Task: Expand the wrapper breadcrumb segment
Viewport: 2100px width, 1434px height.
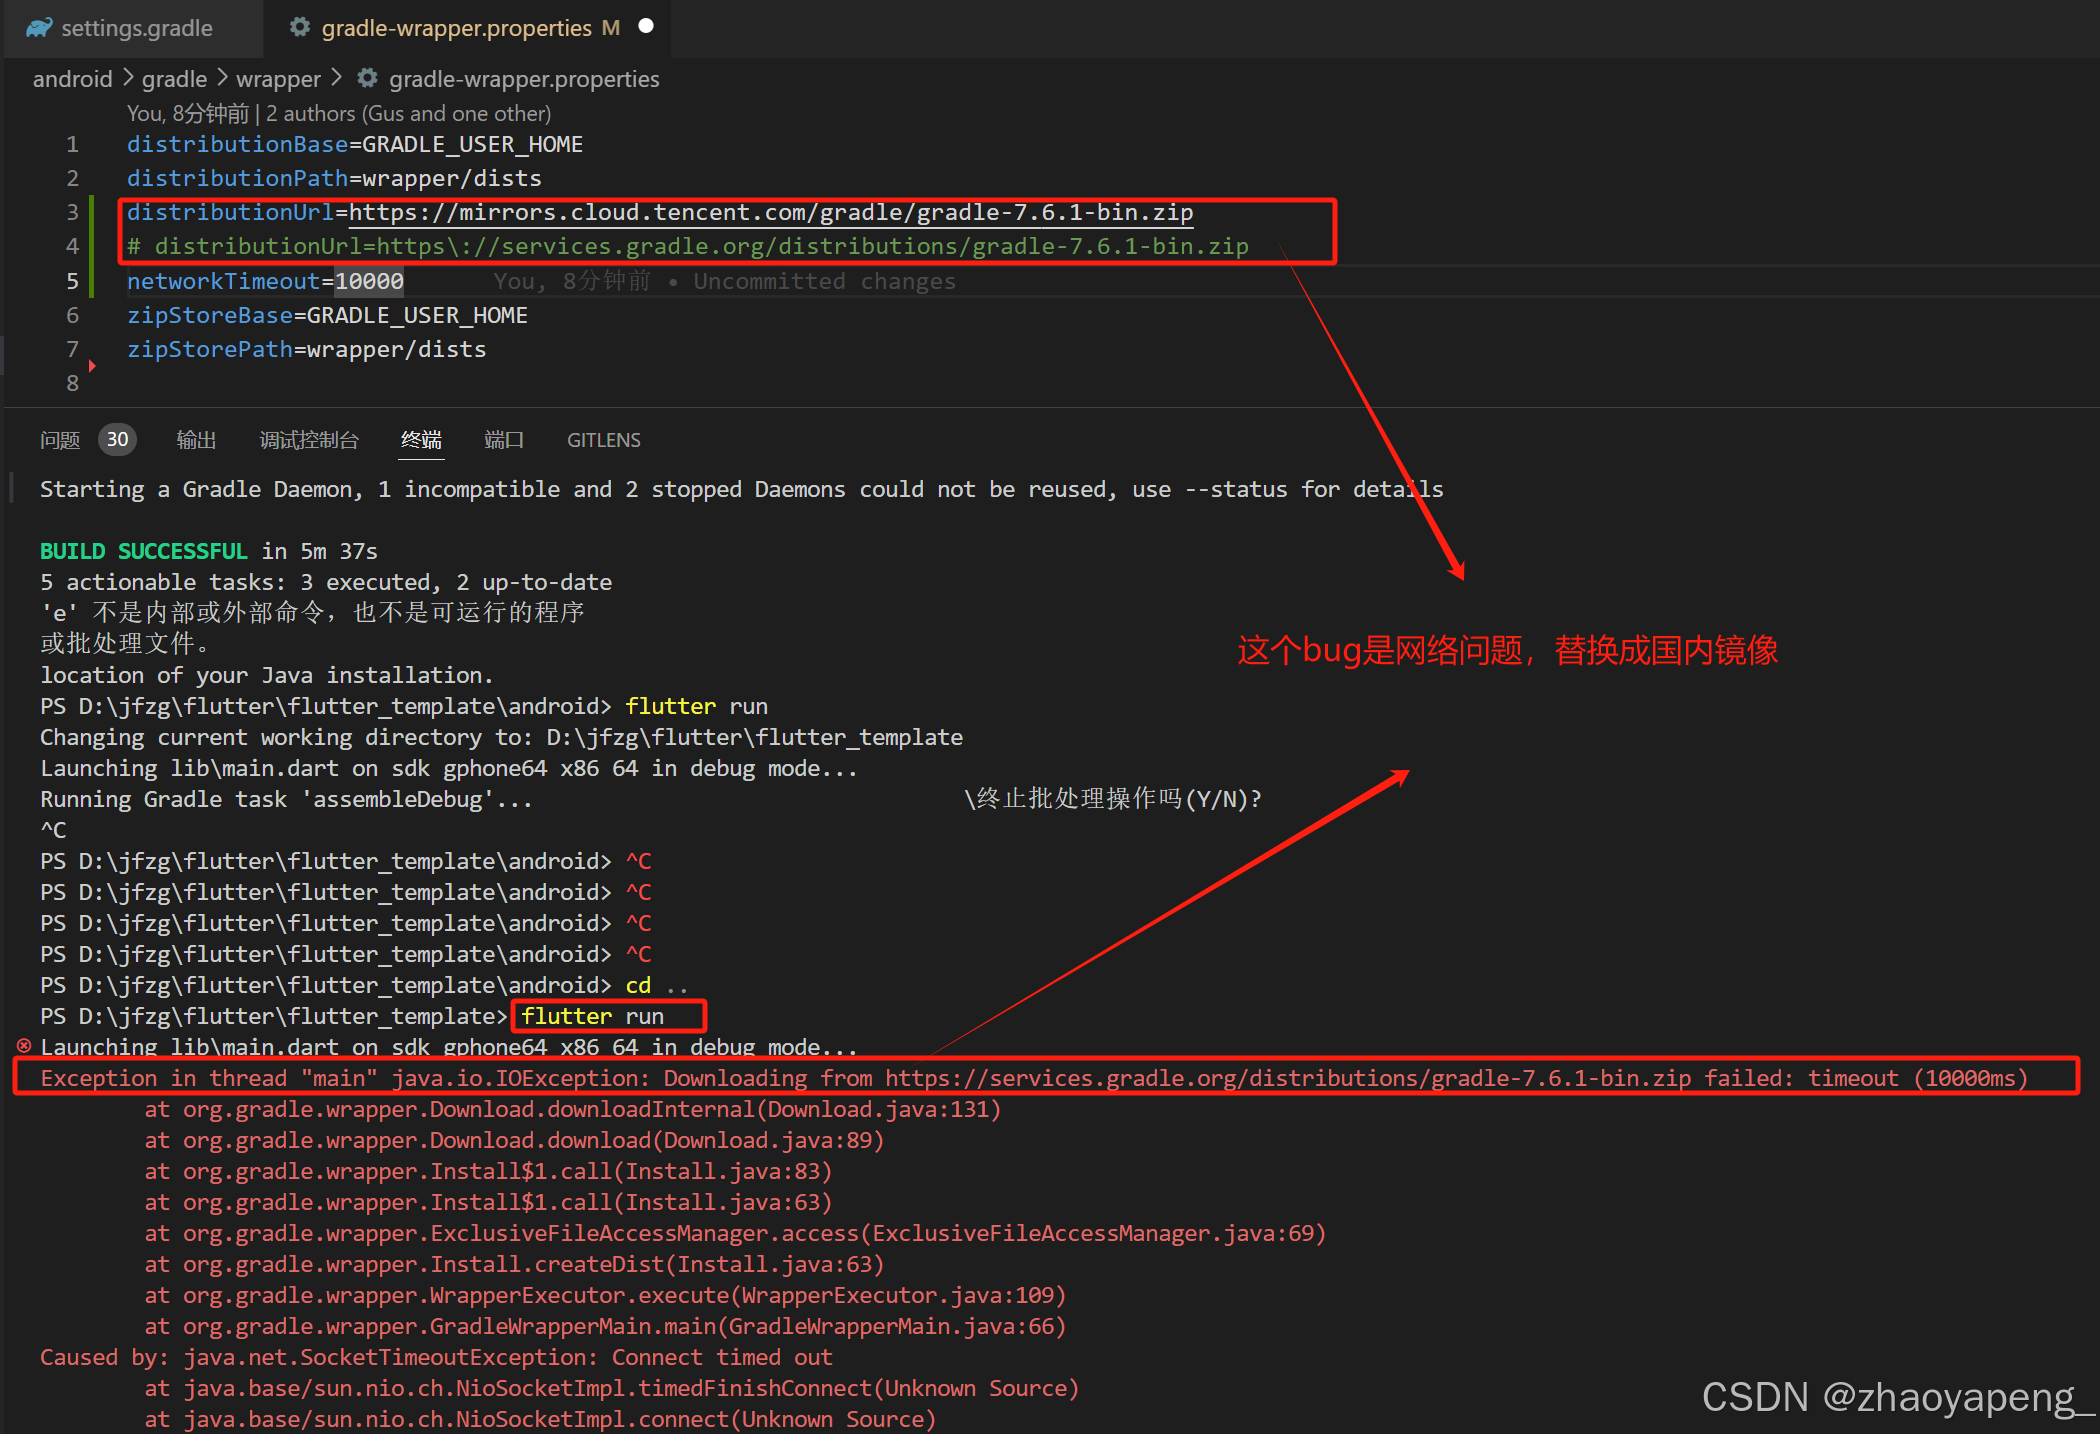Action: point(278,79)
